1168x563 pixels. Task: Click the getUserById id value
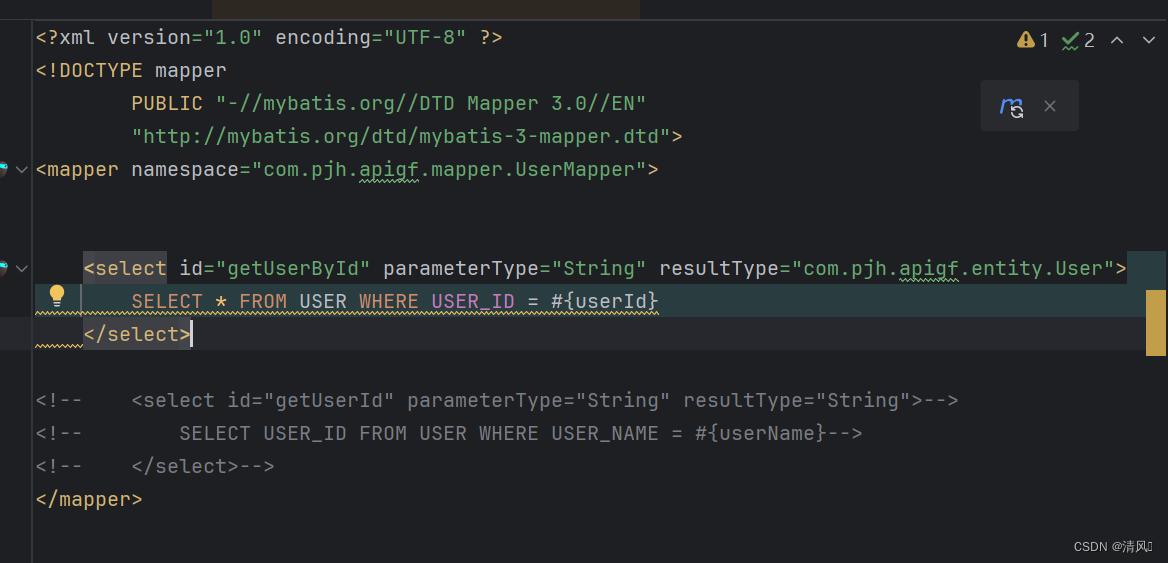(299, 268)
